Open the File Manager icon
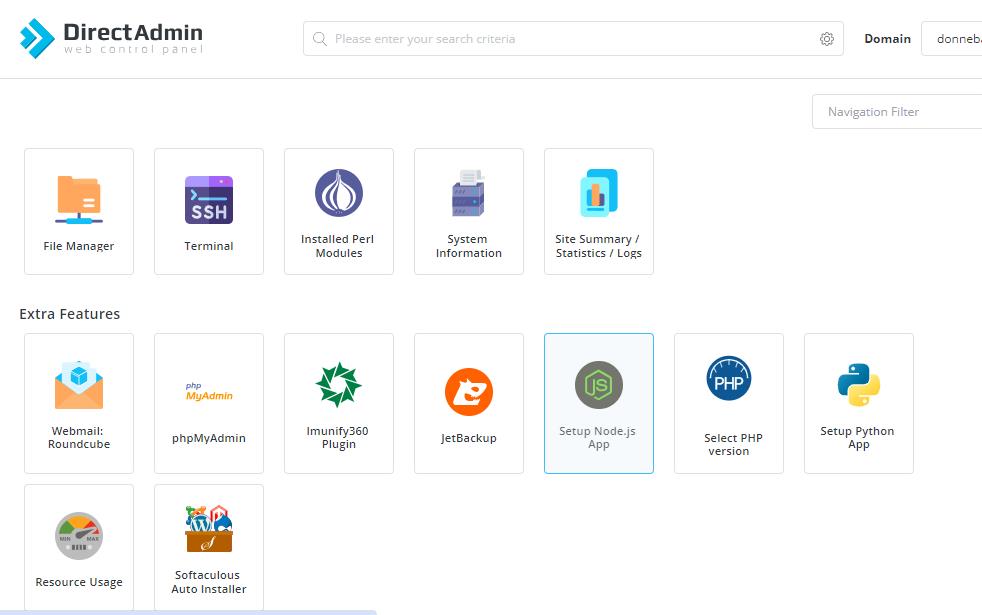Image resolution: width=982 pixels, height=615 pixels. coord(79,200)
